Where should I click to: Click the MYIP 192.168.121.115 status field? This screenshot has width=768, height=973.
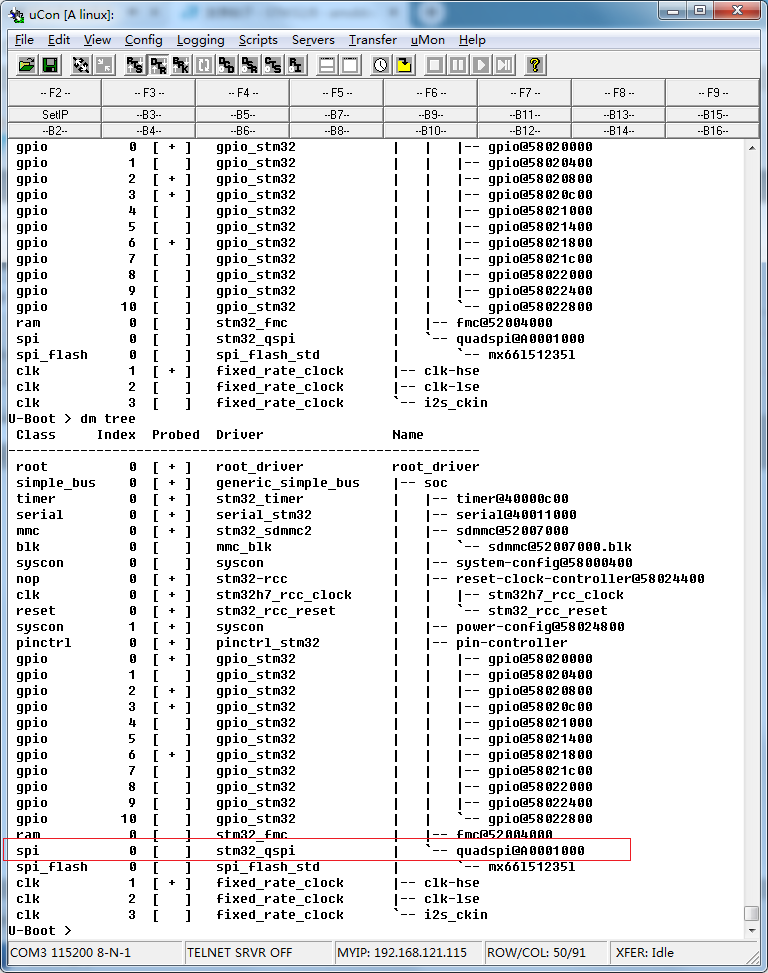pyautogui.click(x=409, y=953)
